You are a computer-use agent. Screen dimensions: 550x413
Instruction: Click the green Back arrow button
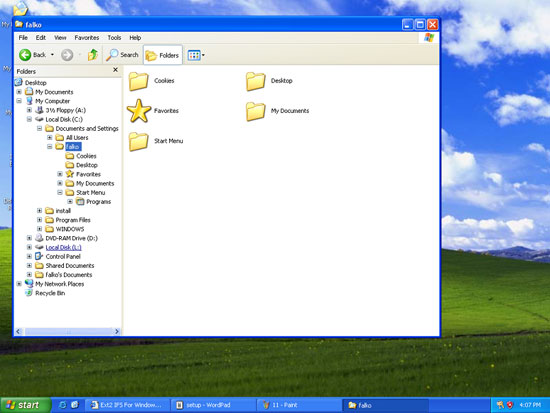(25, 55)
